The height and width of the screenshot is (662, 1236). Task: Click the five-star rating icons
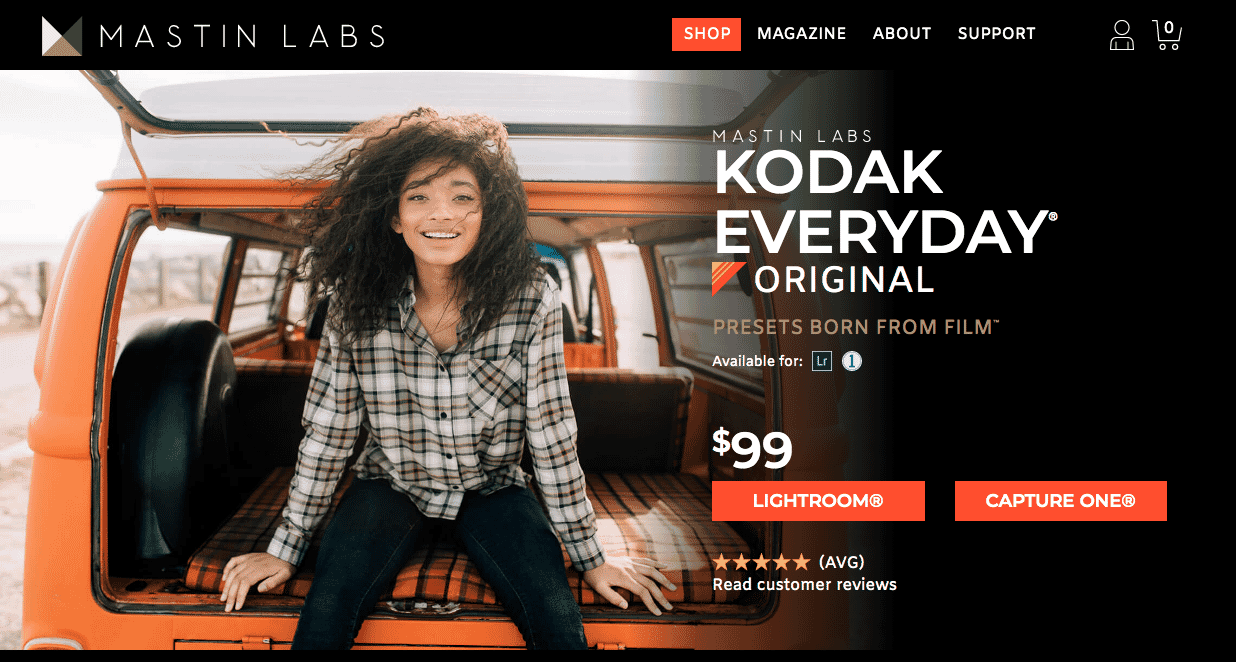point(761,562)
